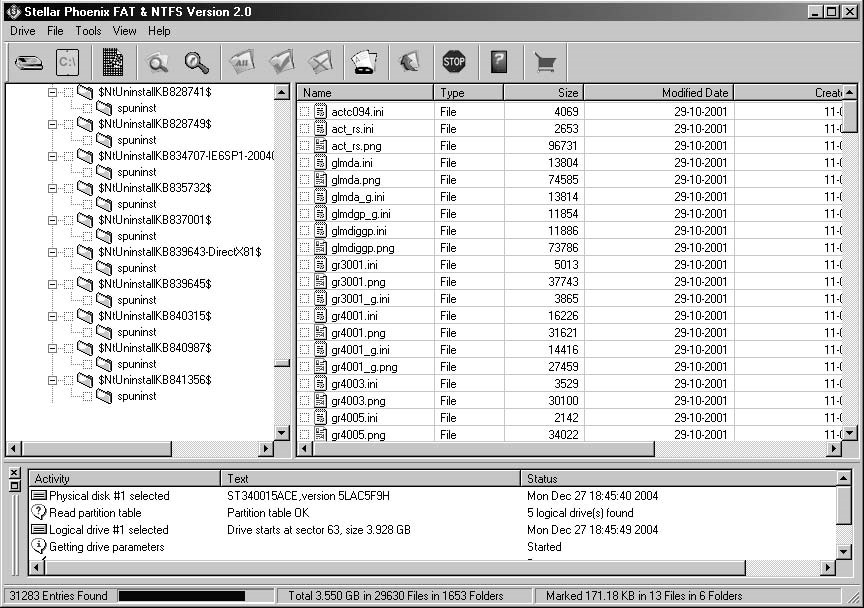
Task: Click the shopping cart icon
Action: pyautogui.click(x=544, y=62)
